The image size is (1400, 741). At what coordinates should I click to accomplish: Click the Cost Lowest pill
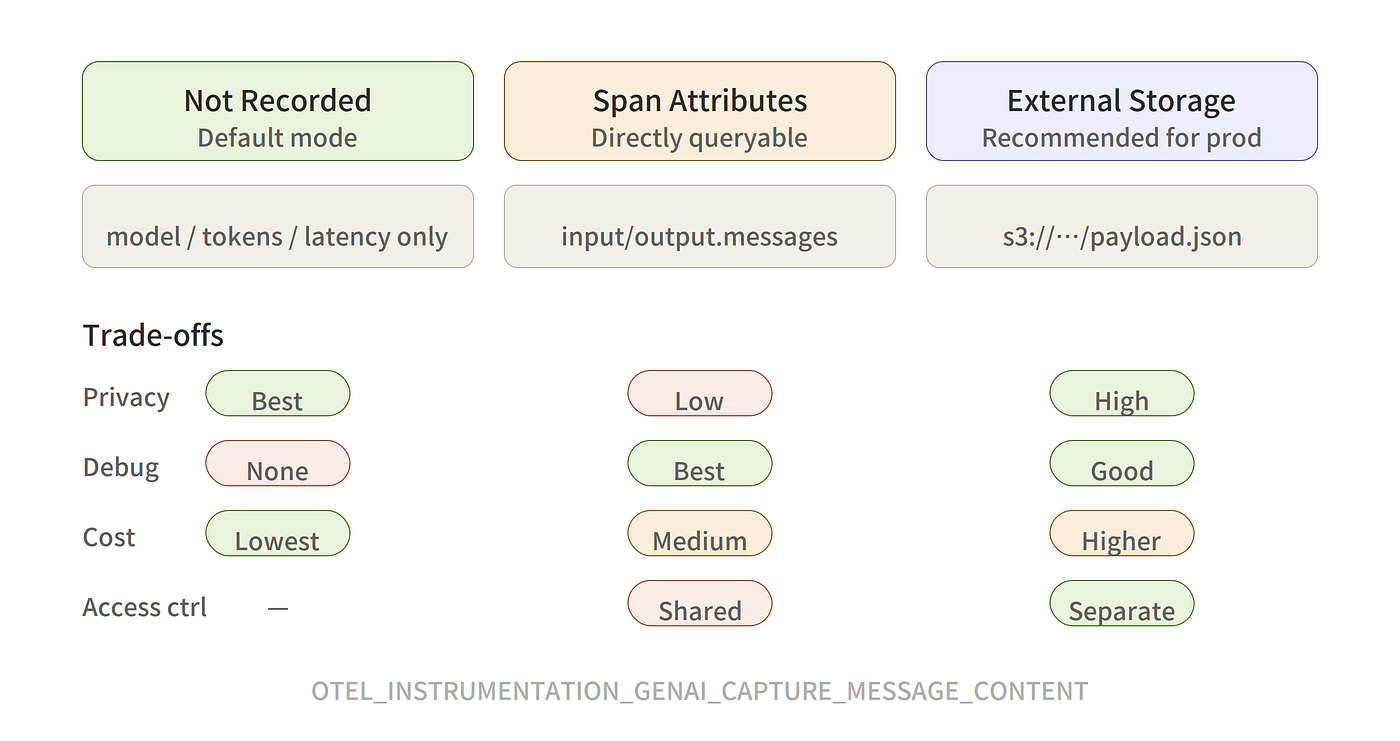[x=277, y=533]
